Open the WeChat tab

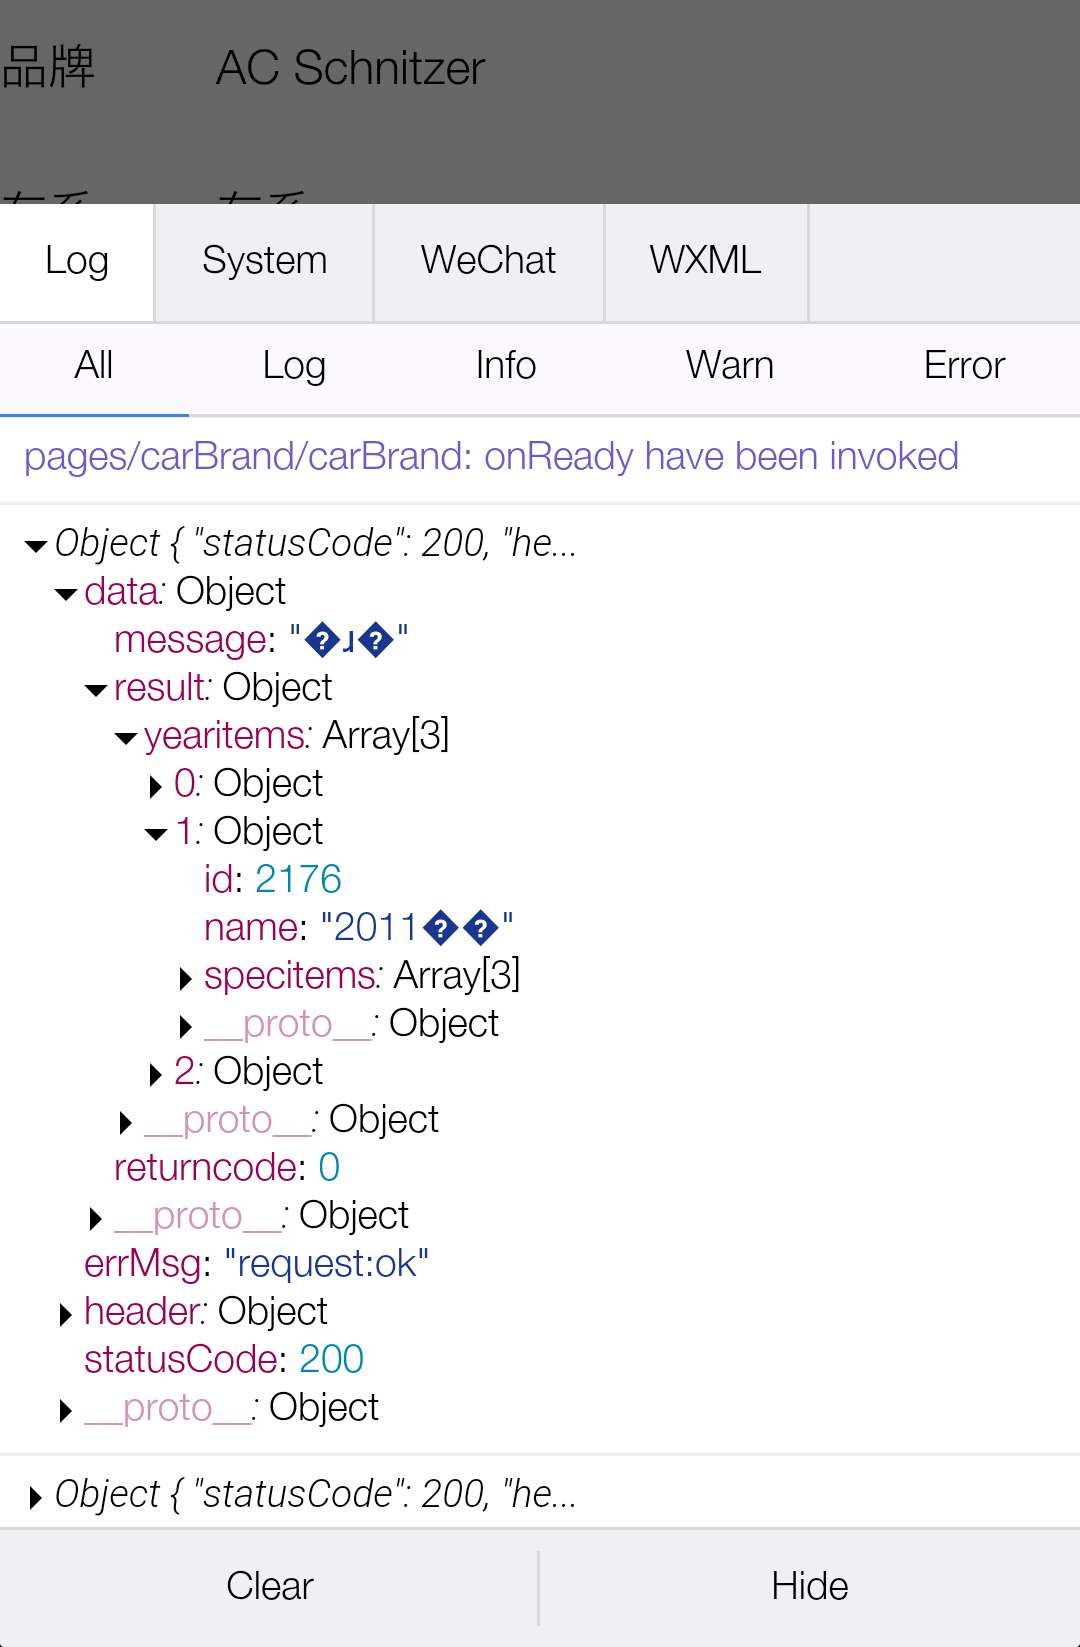pos(488,261)
